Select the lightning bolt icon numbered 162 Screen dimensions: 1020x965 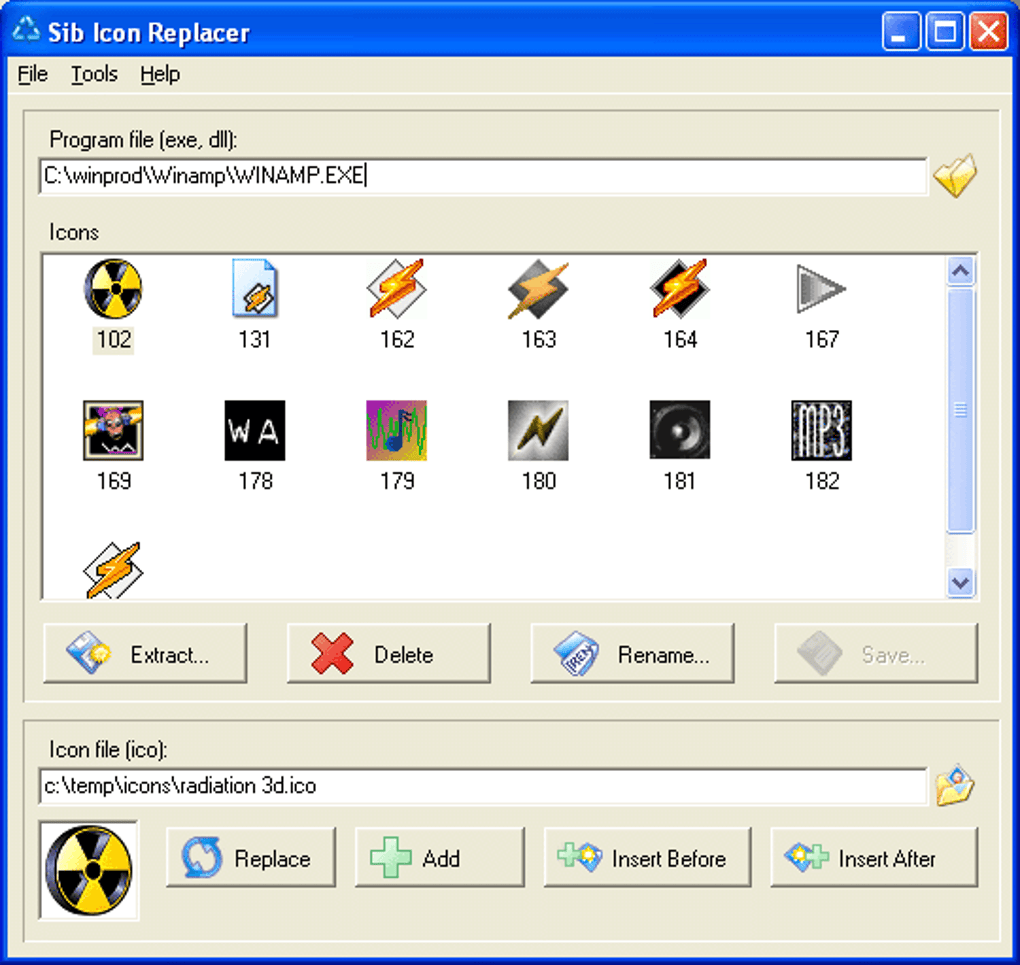[397, 289]
